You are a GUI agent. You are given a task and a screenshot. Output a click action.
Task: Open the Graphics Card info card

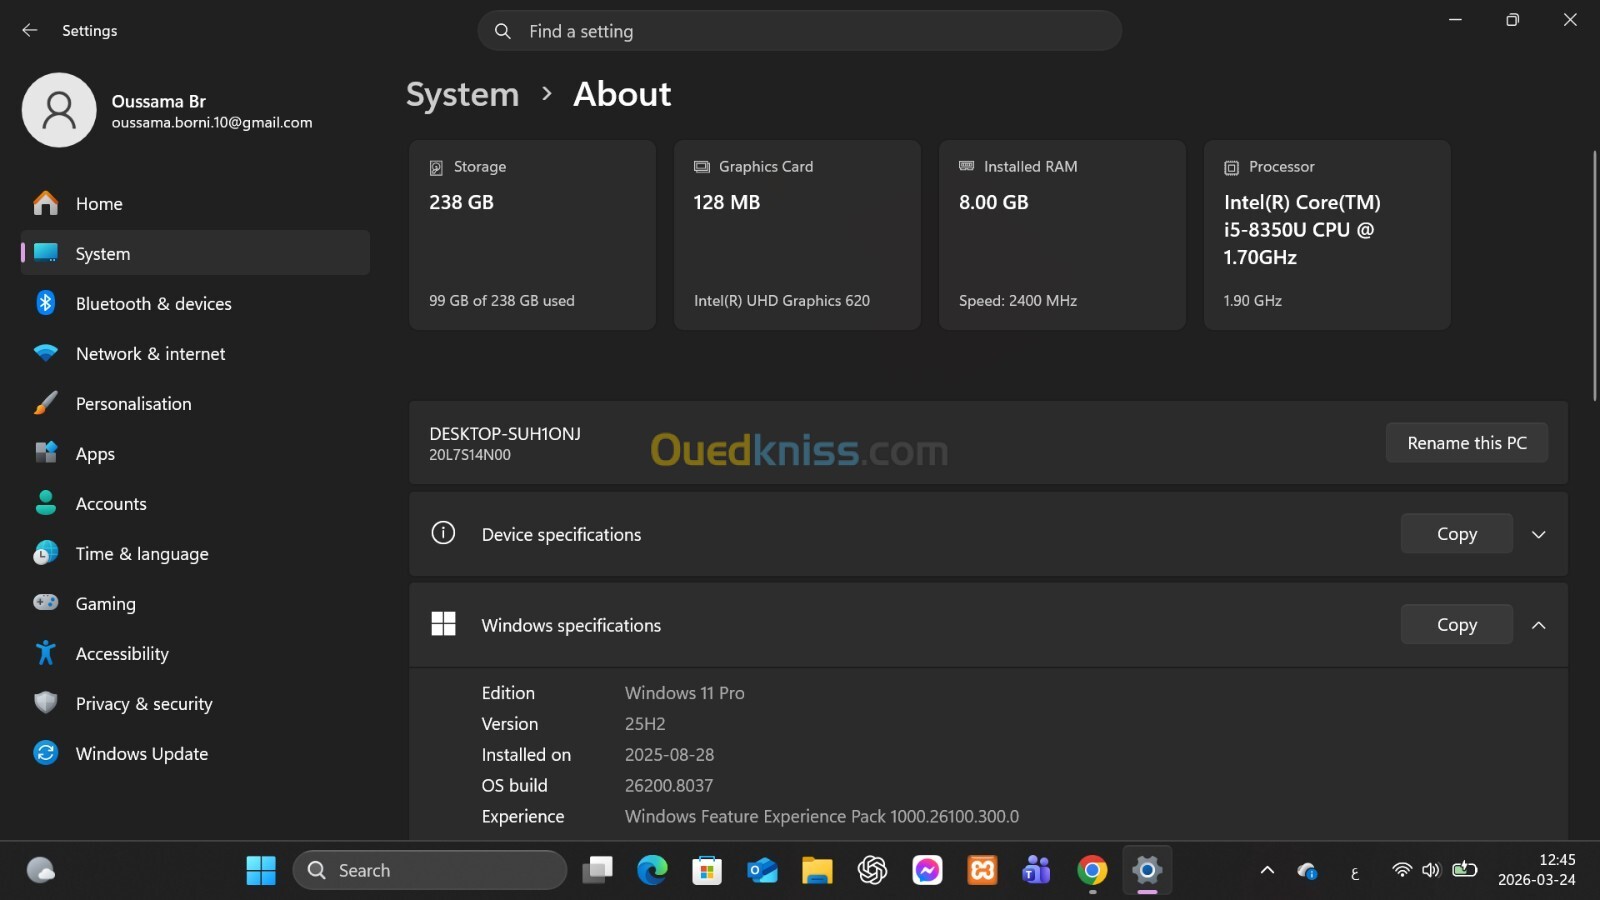pyautogui.click(x=797, y=235)
